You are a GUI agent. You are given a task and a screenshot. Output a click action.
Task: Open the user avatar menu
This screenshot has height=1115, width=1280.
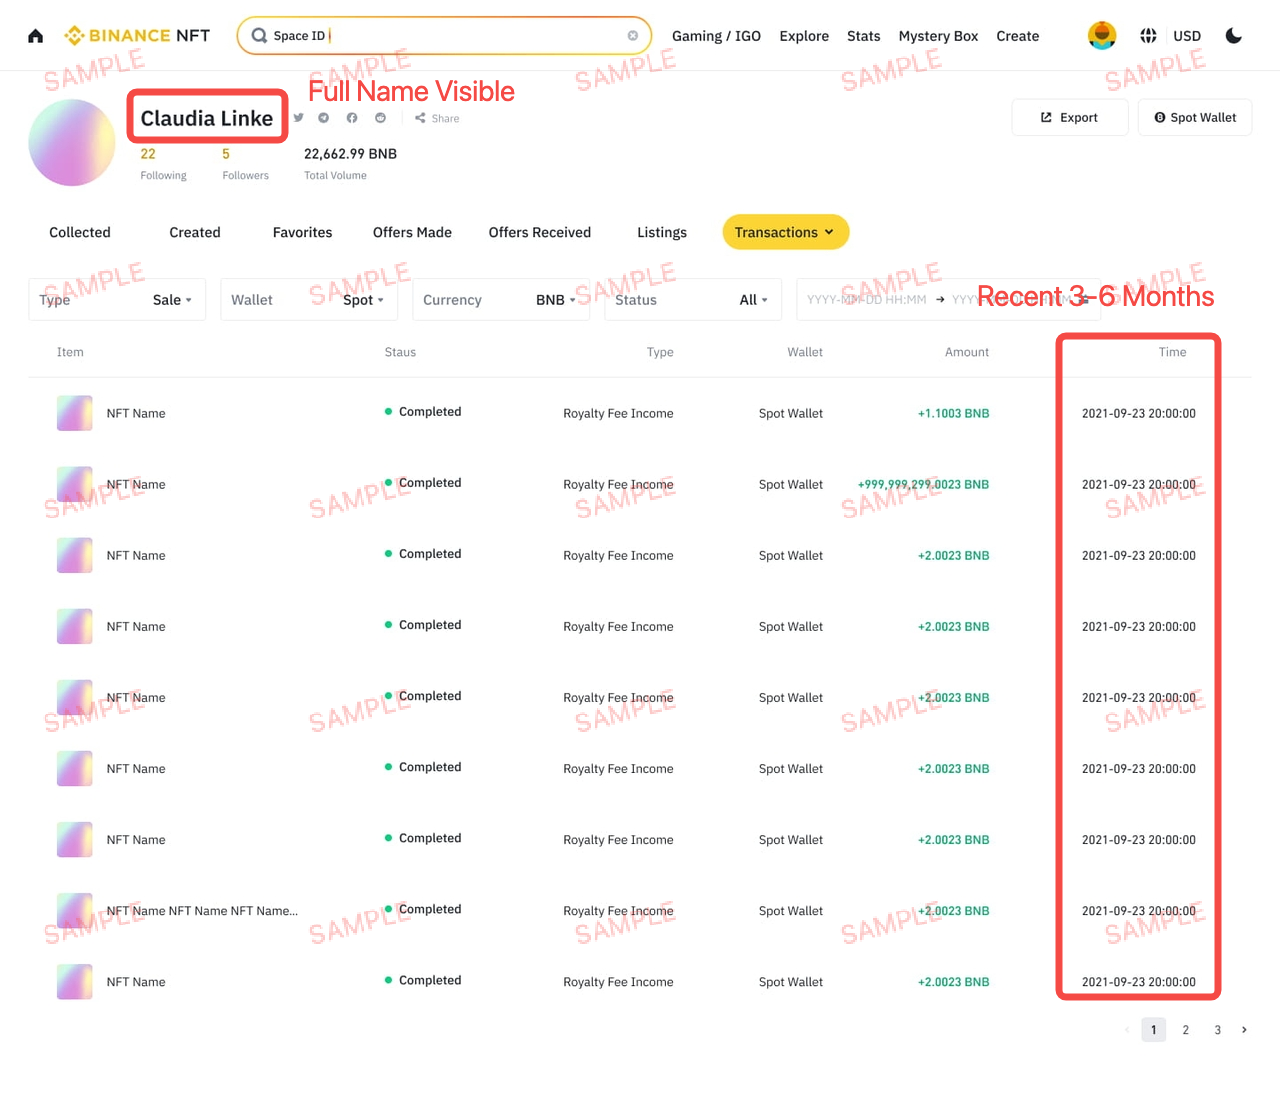coord(1102,35)
